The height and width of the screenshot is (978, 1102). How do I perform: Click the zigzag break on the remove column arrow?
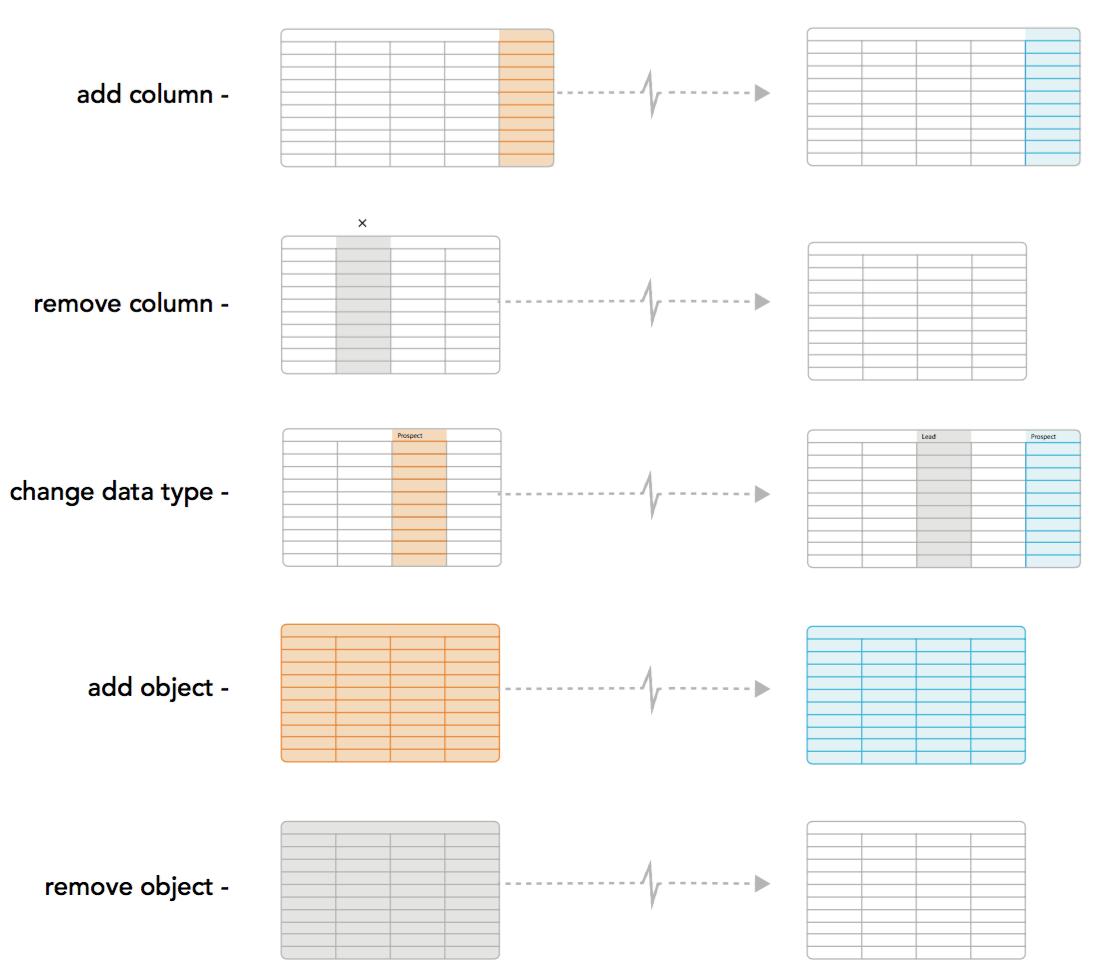coord(654,302)
